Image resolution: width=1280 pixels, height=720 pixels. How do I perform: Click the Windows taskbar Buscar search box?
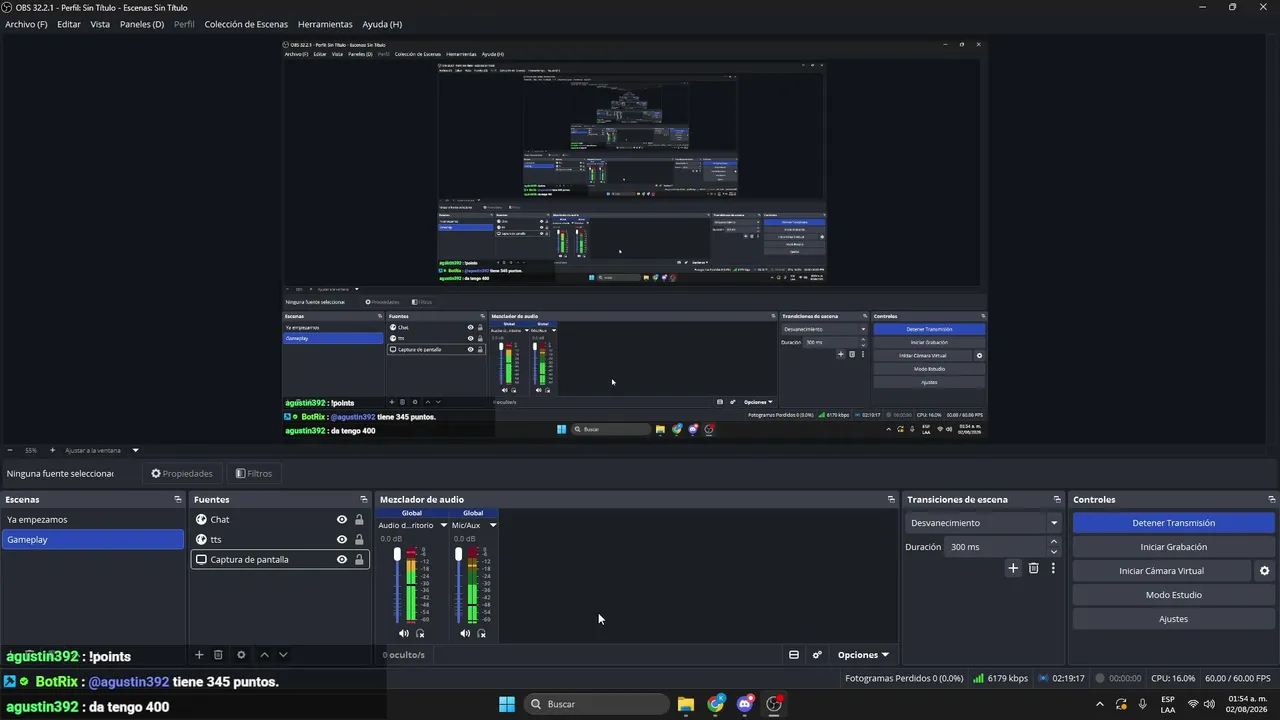tap(596, 704)
